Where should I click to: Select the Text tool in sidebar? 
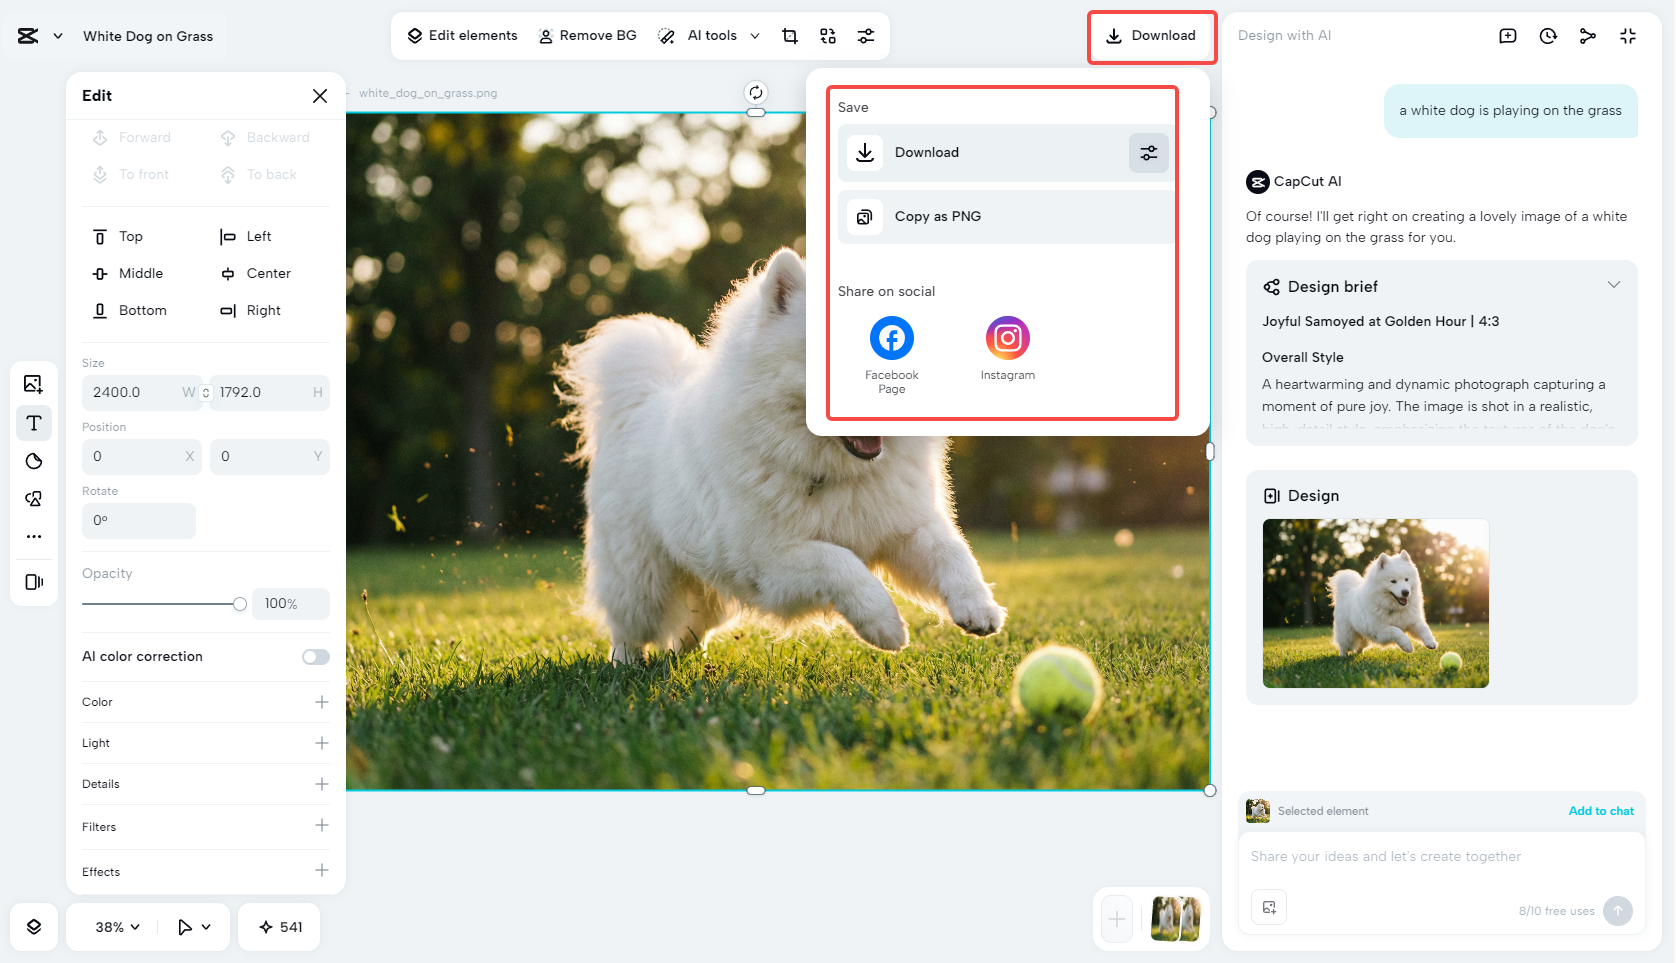click(x=33, y=423)
